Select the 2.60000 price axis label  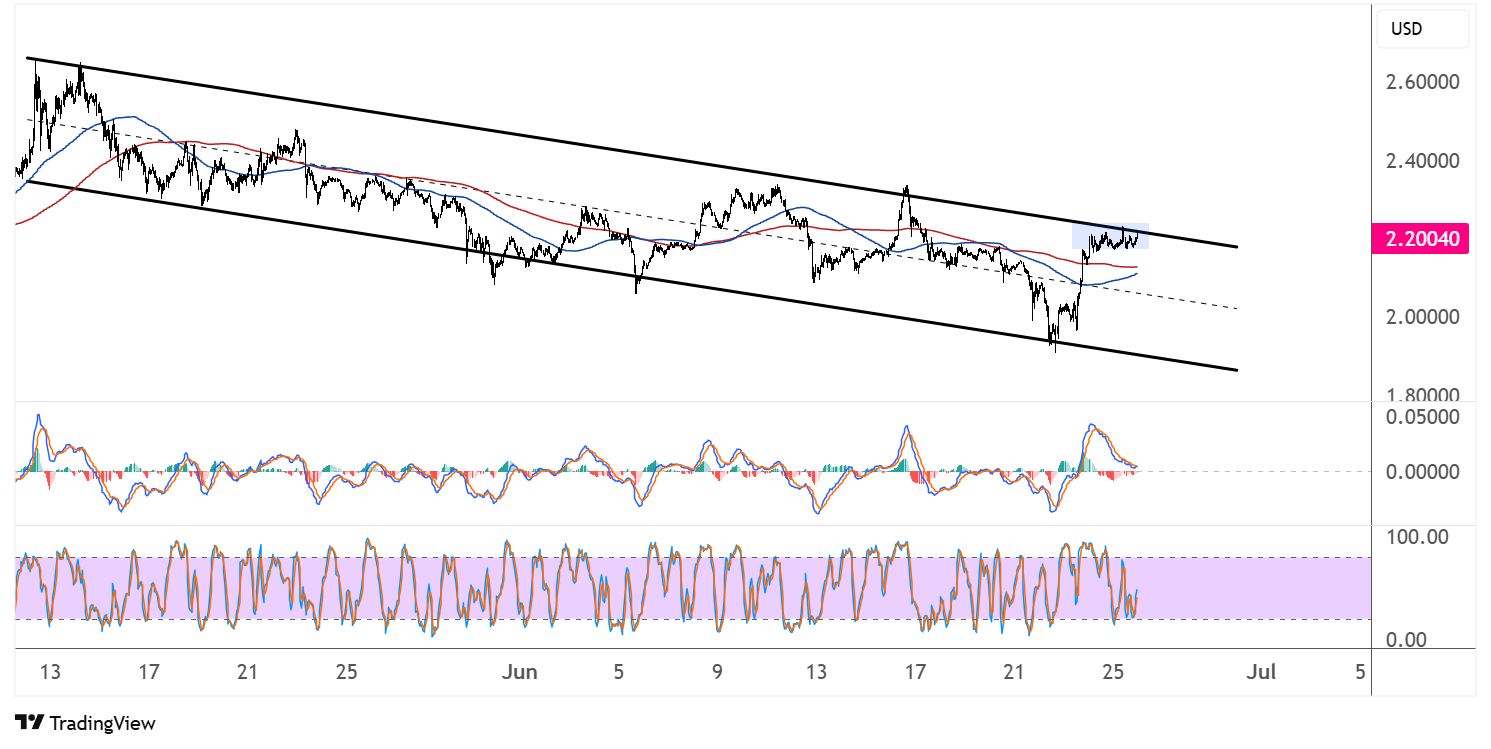point(1423,82)
